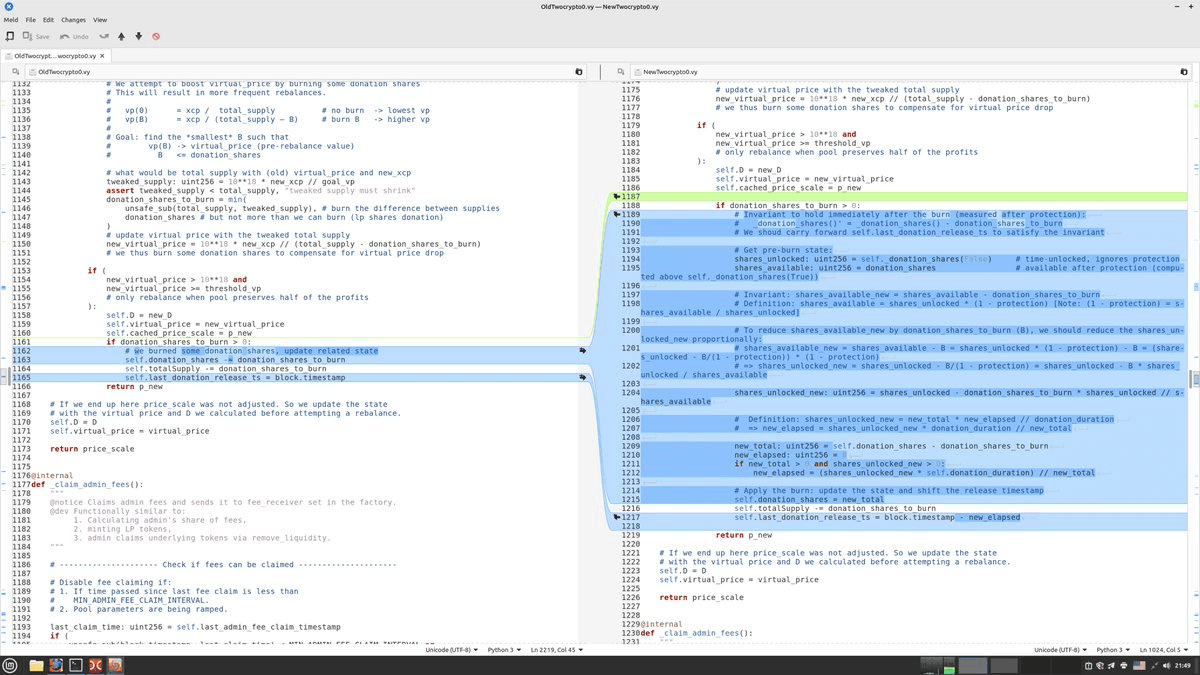Push right change left at line 1189
Screen dimensions: 1200x675
[x=616, y=214]
